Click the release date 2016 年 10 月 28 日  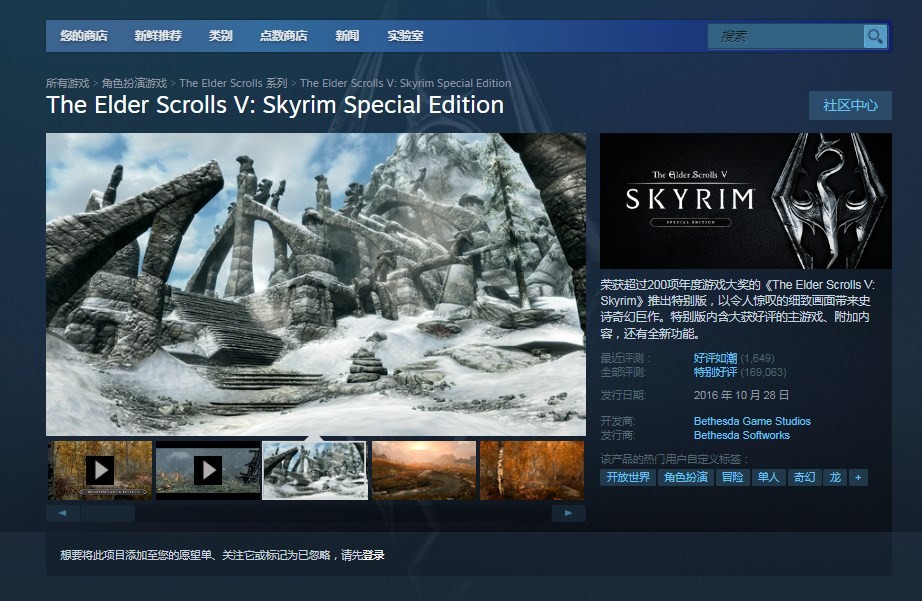click(741, 395)
